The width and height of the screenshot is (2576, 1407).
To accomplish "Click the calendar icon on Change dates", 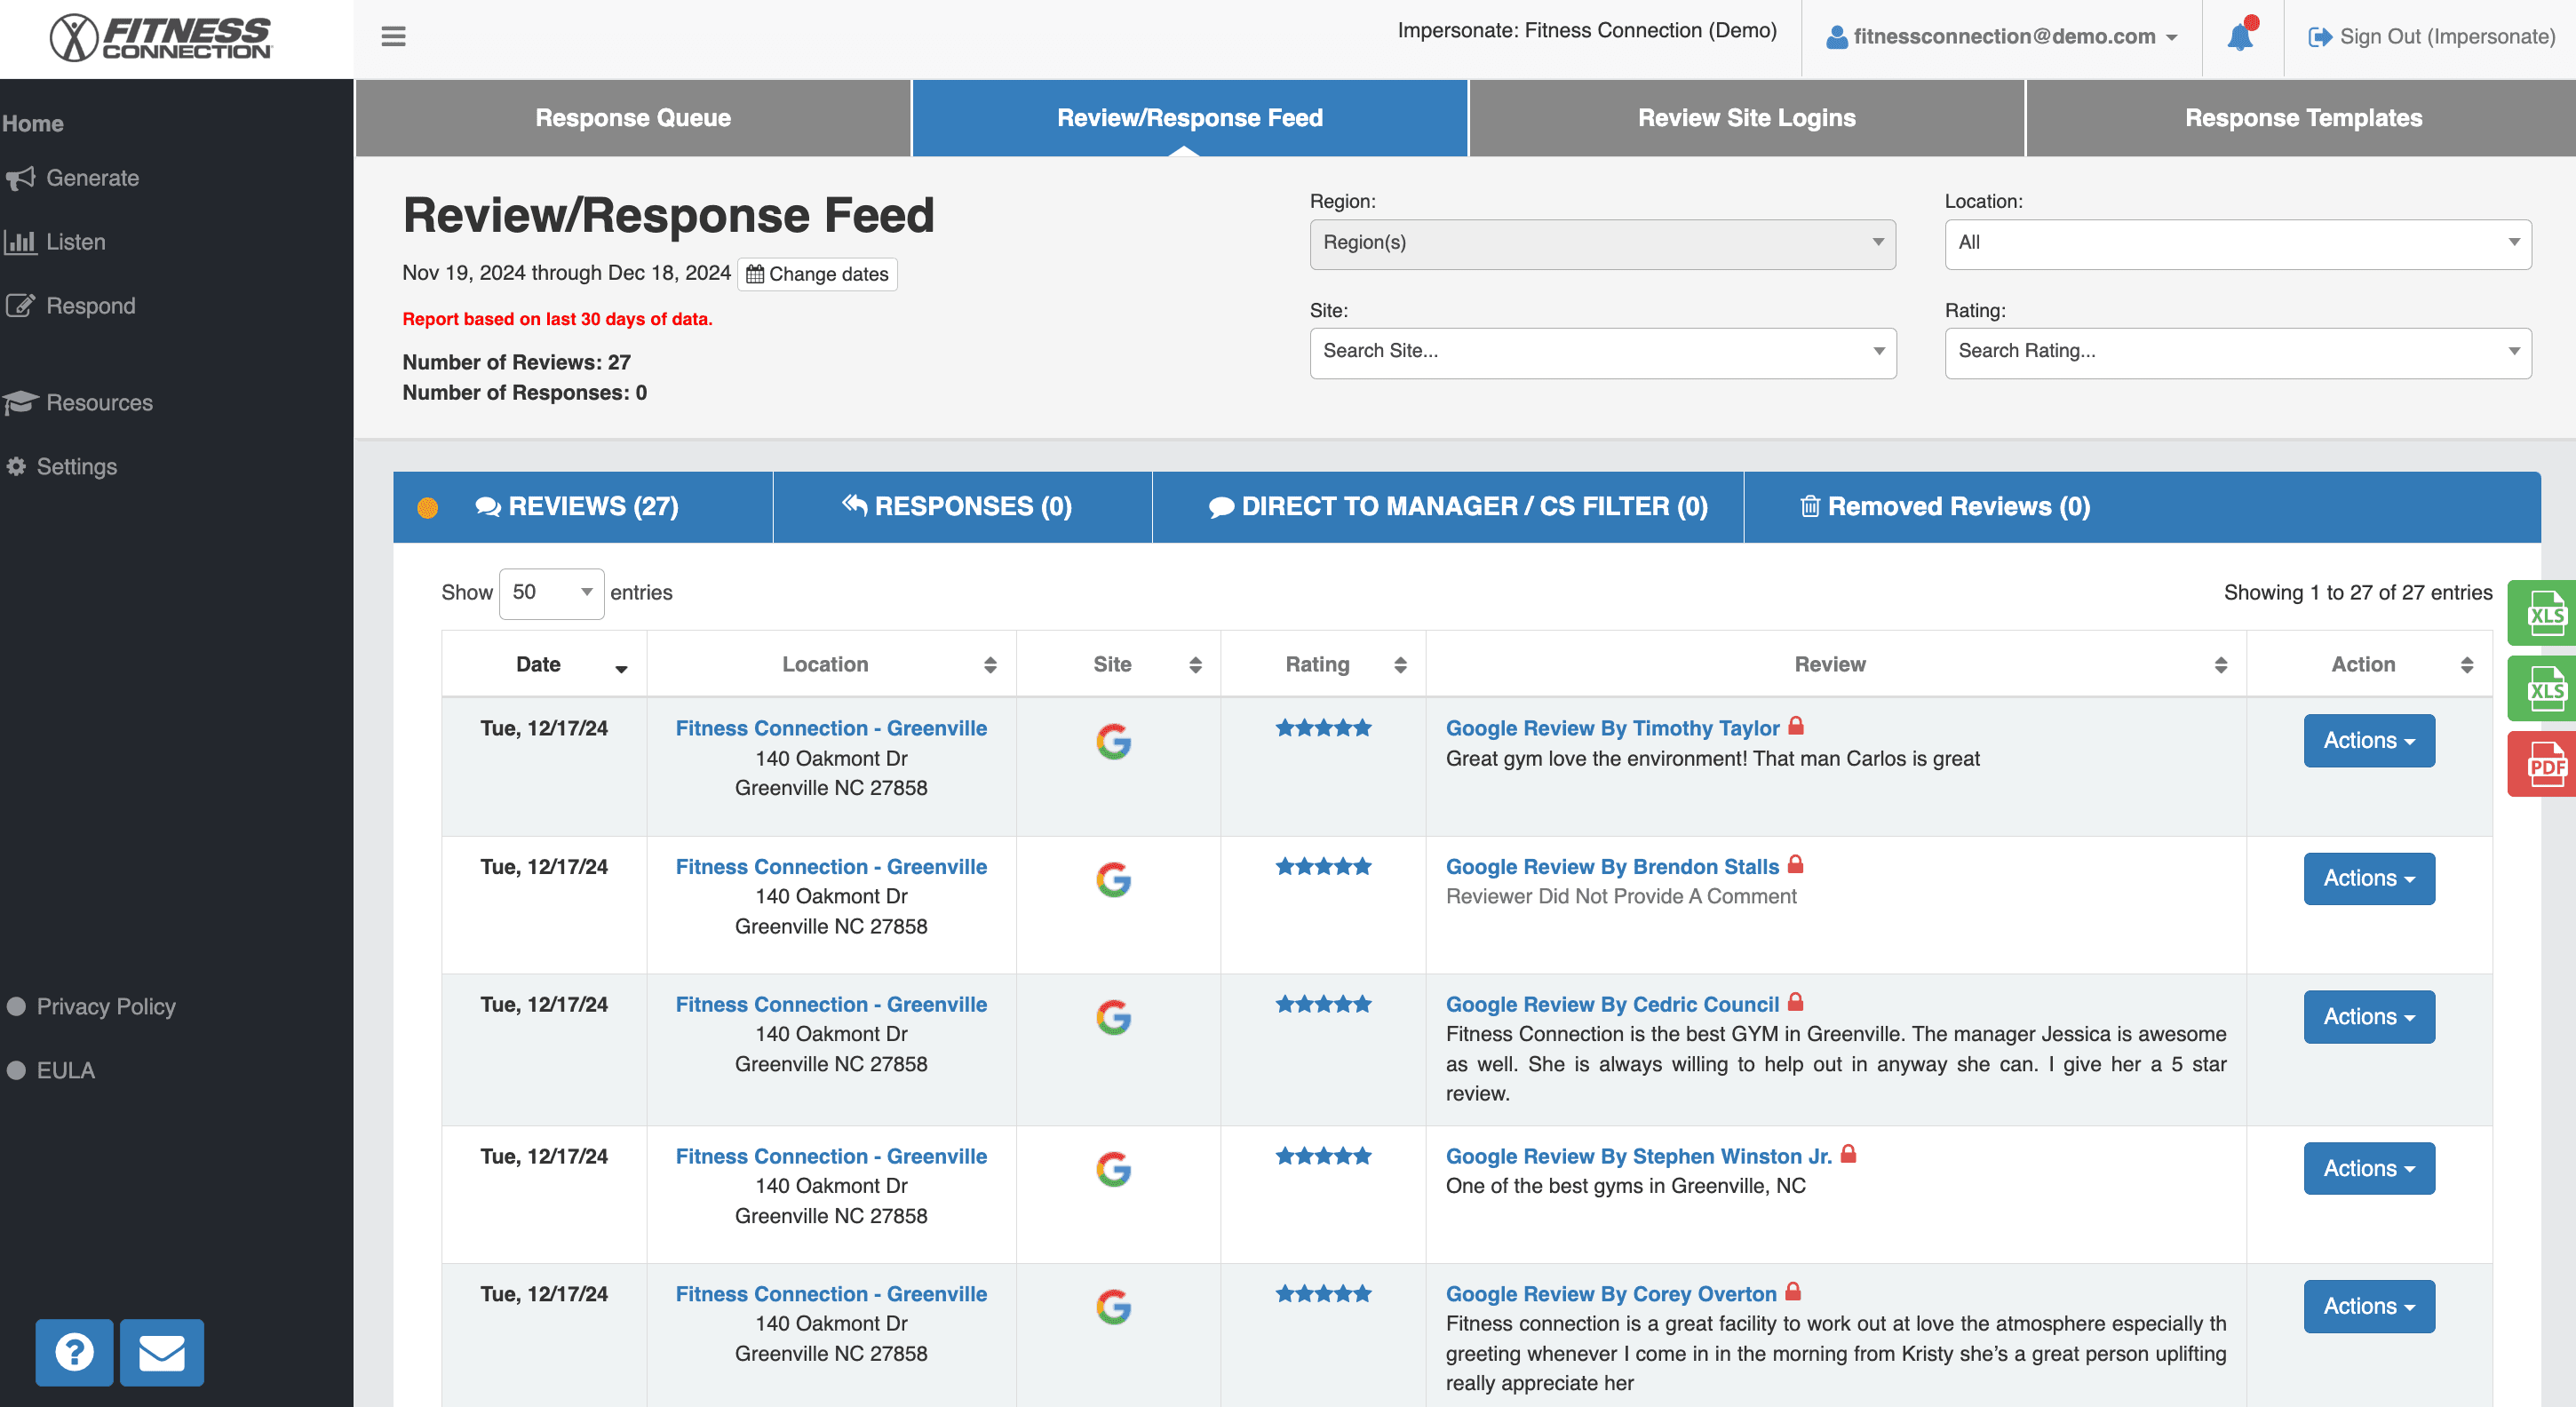I will click(756, 274).
